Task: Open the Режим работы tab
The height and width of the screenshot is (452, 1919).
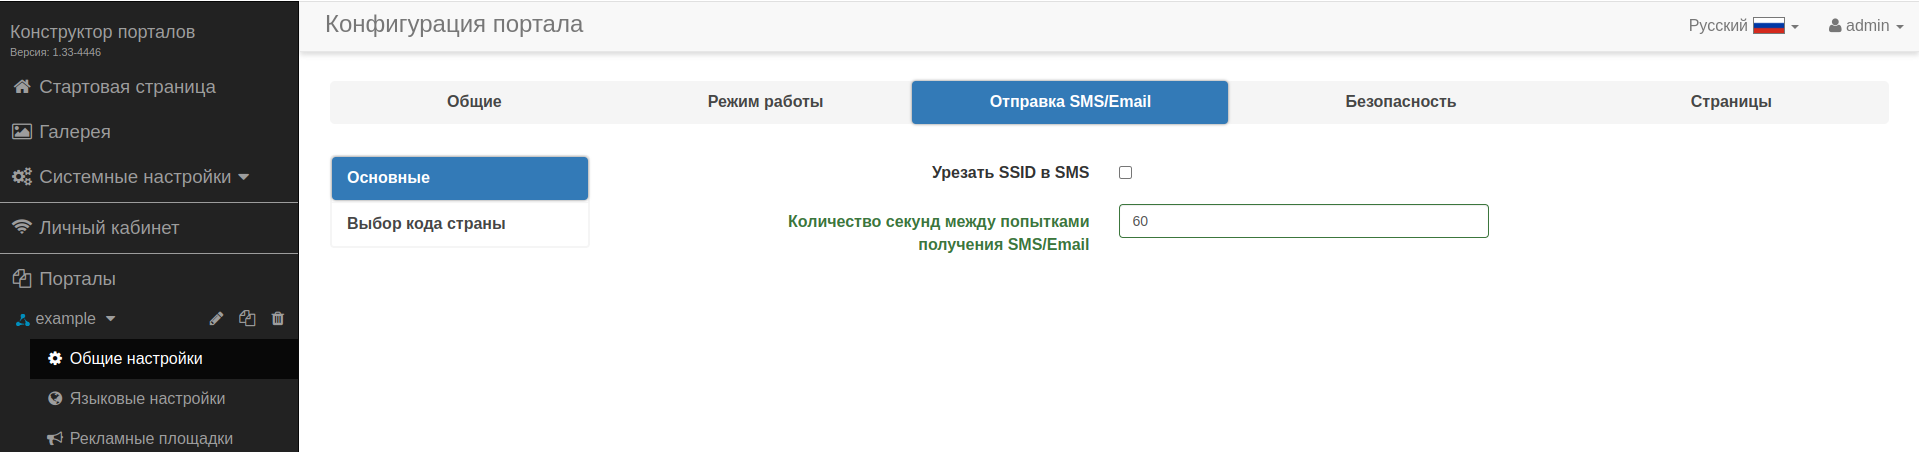Action: coord(765,102)
